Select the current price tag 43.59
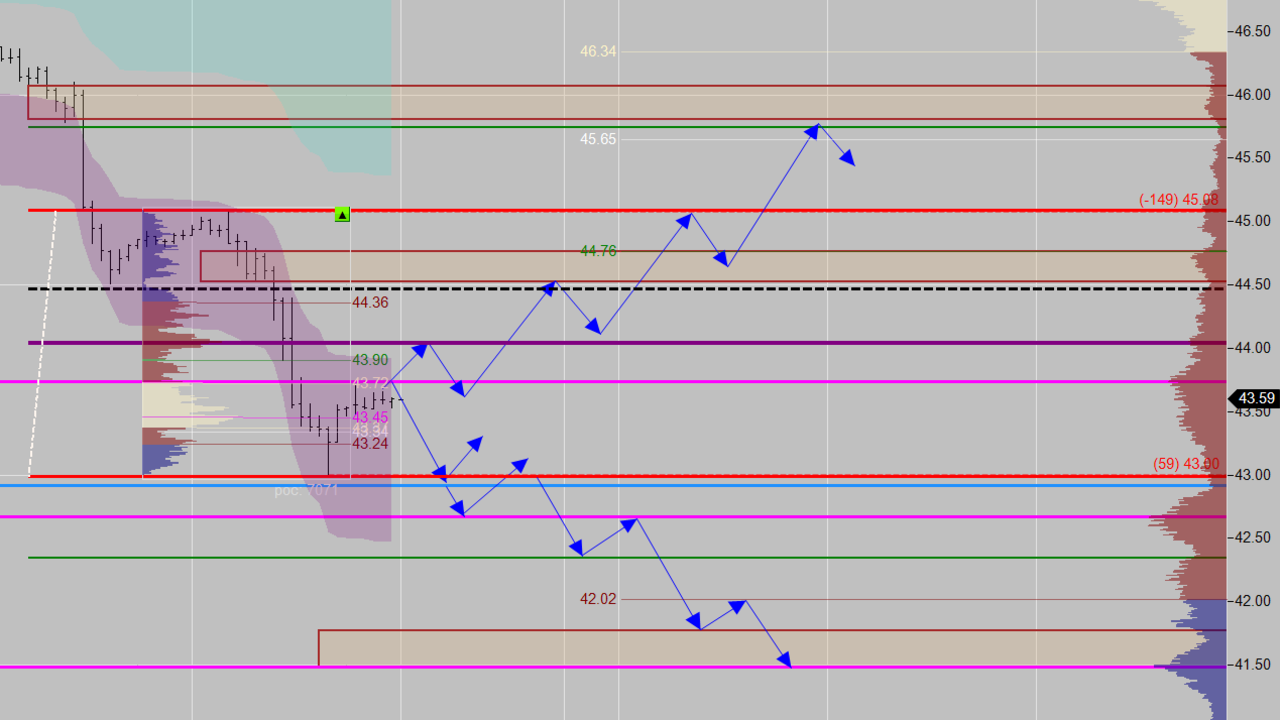This screenshot has height=720, width=1280. pyautogui.click(x=1256, y=398)
